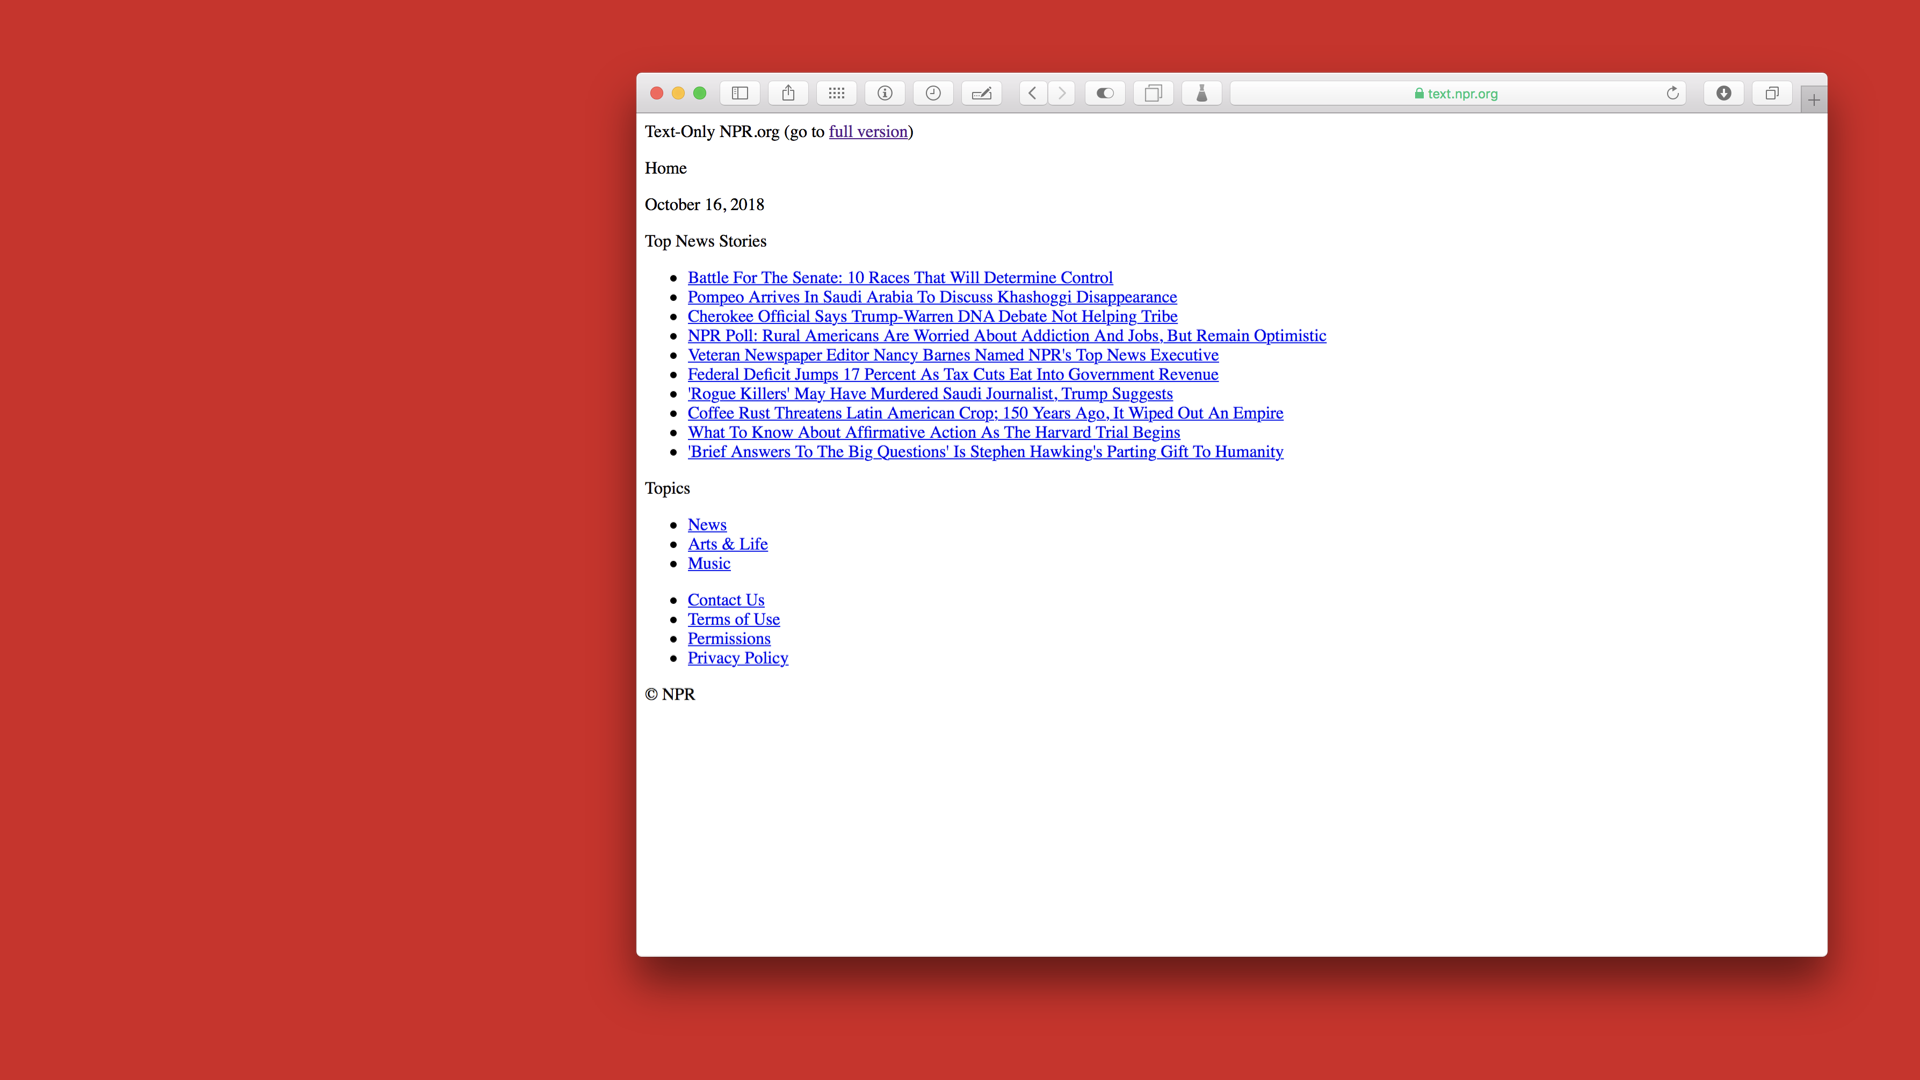Open the Share menu icon
Viewport: 1920px width, 1080px height.
pyautogui.click(x=788, y=93)
